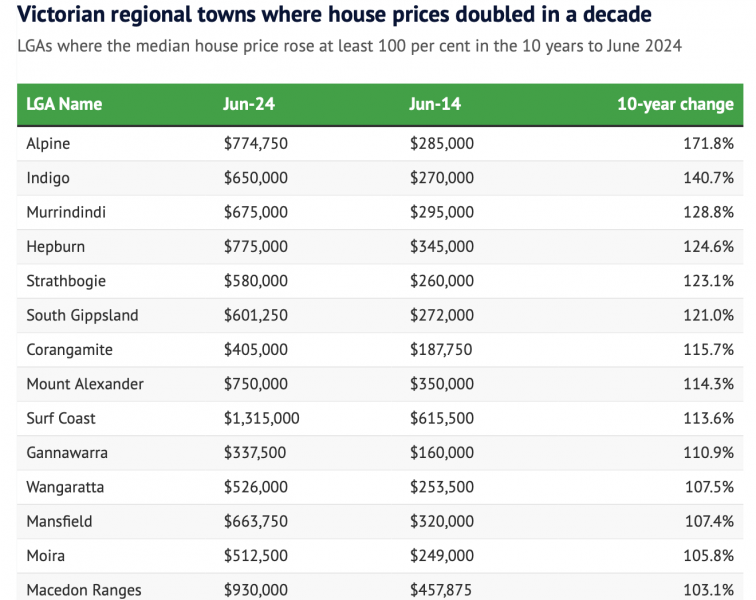Click the 10-year change column header
This screenshot has width=756, height=600.
point(674,104)
